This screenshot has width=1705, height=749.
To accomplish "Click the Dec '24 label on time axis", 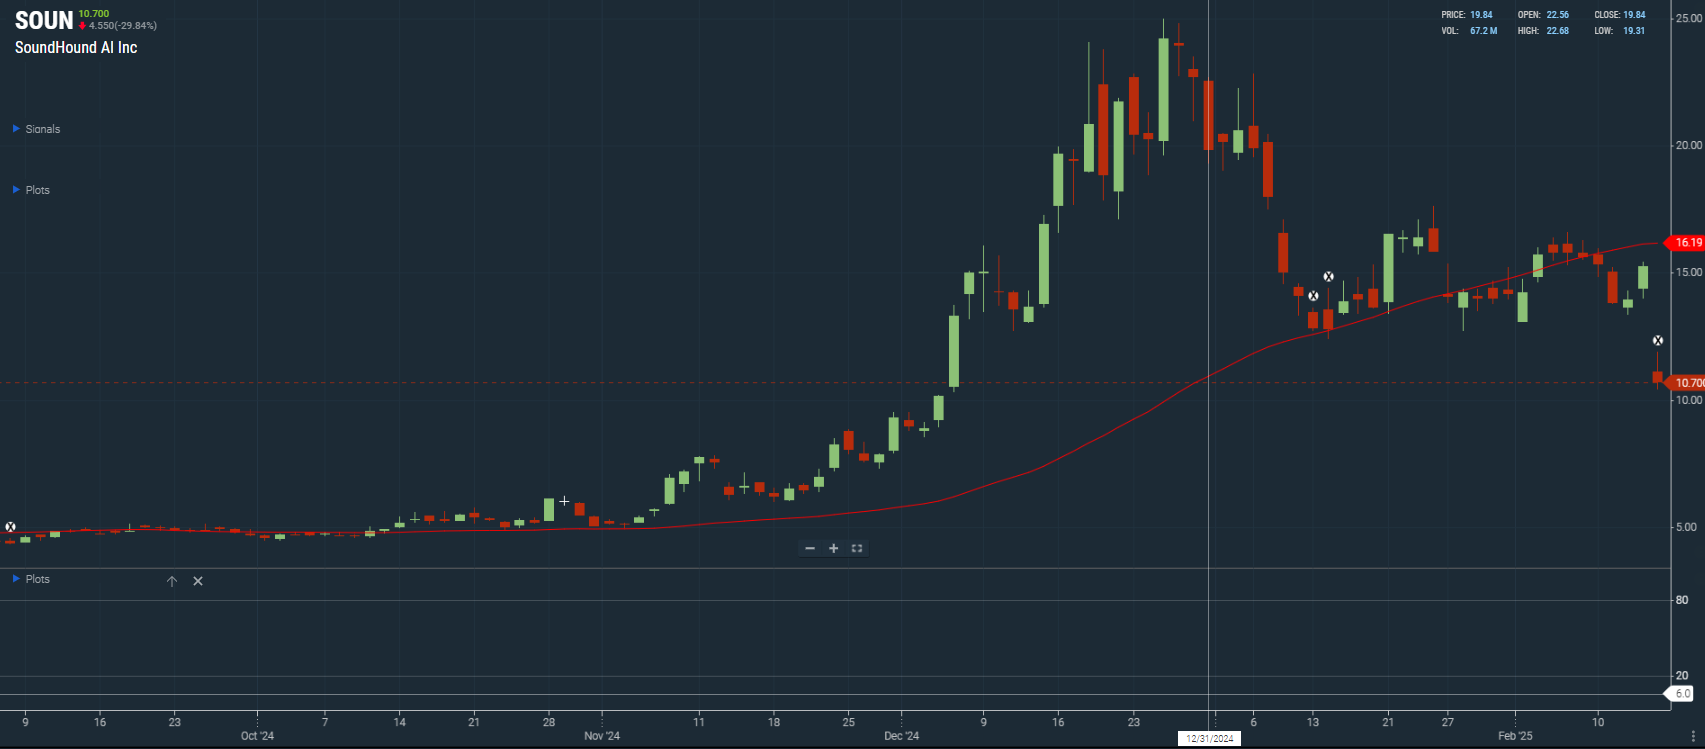I will tap(901, 736).
